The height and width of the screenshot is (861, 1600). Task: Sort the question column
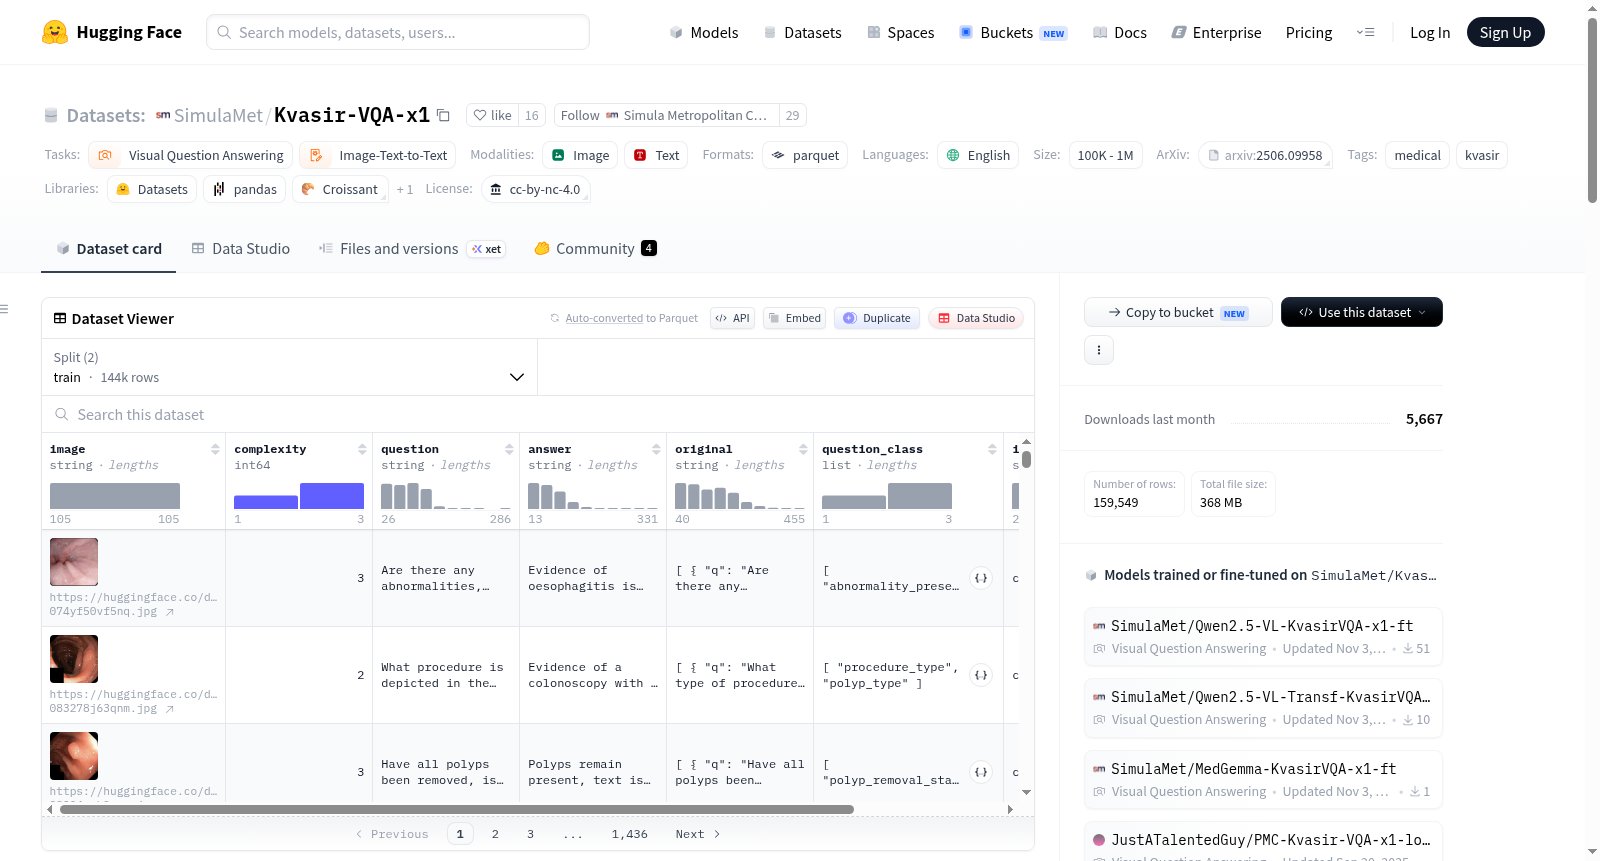(509, 449)
